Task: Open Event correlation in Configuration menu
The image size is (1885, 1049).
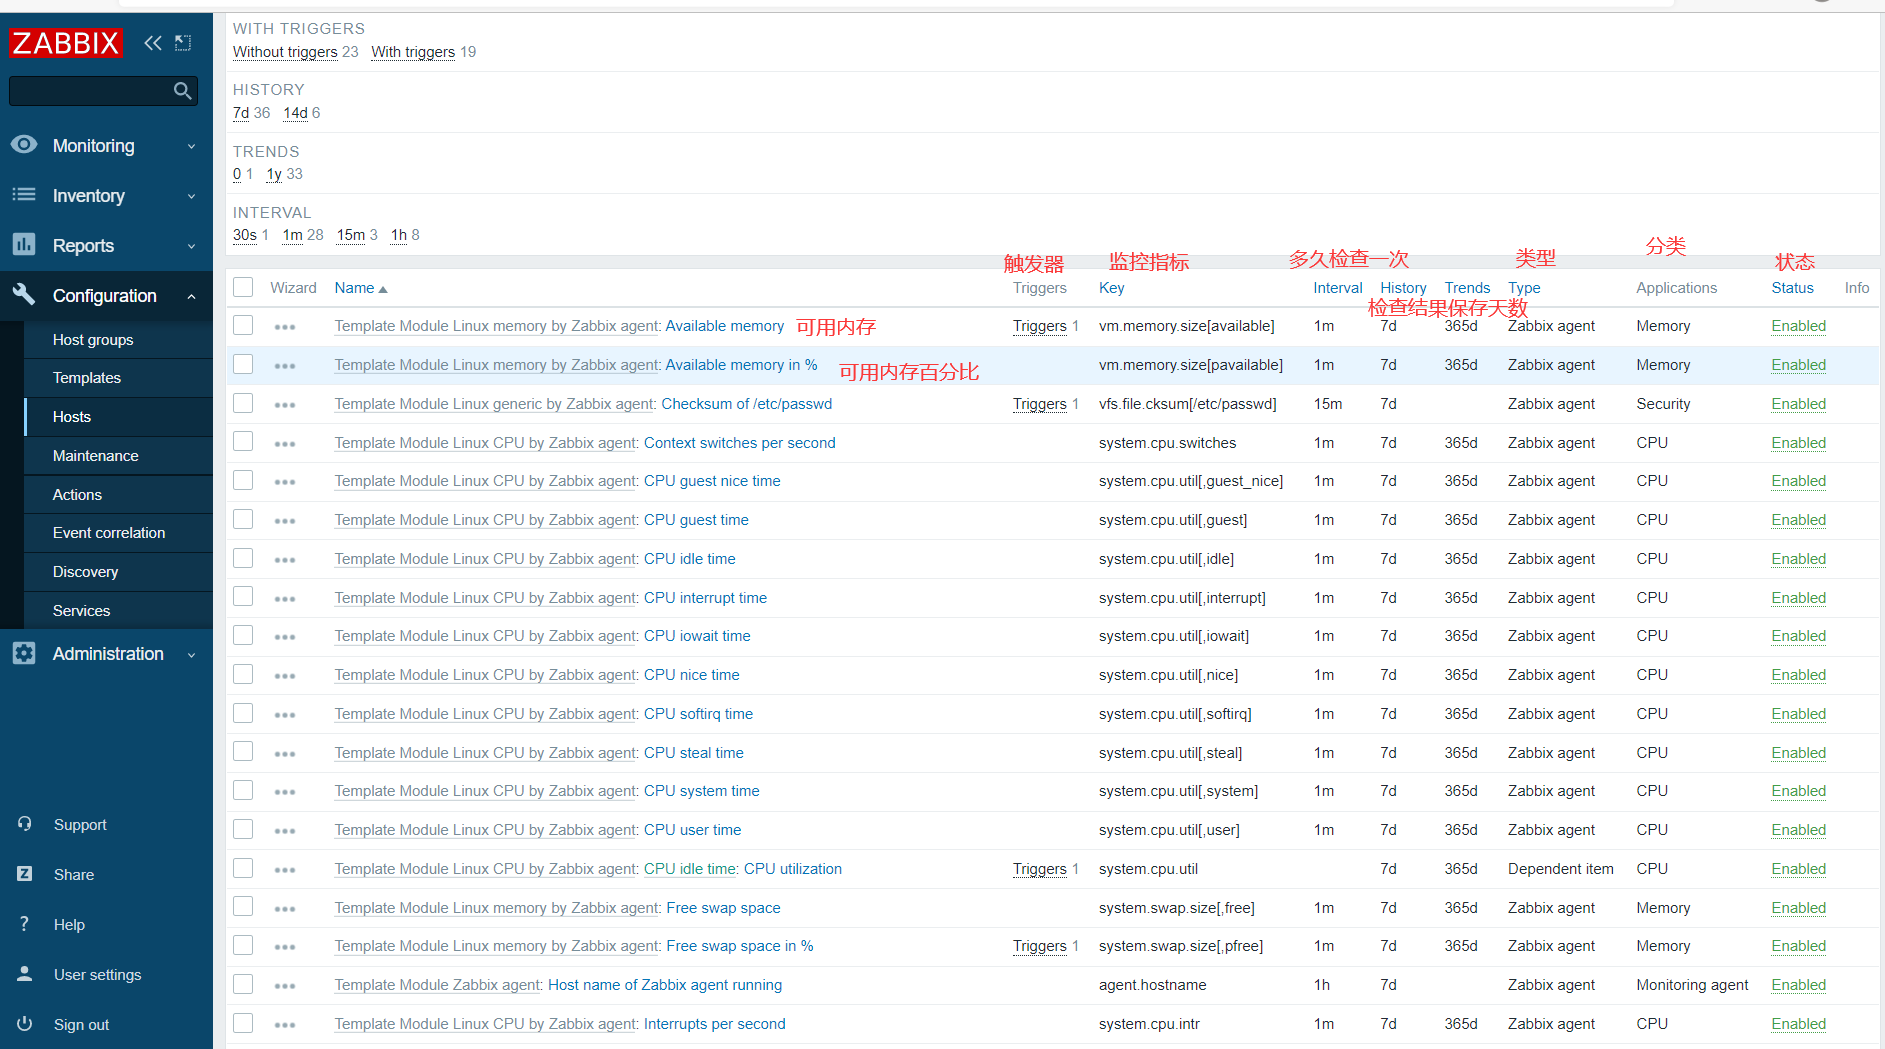Action: pyautogui.click(x=109, y=533)
